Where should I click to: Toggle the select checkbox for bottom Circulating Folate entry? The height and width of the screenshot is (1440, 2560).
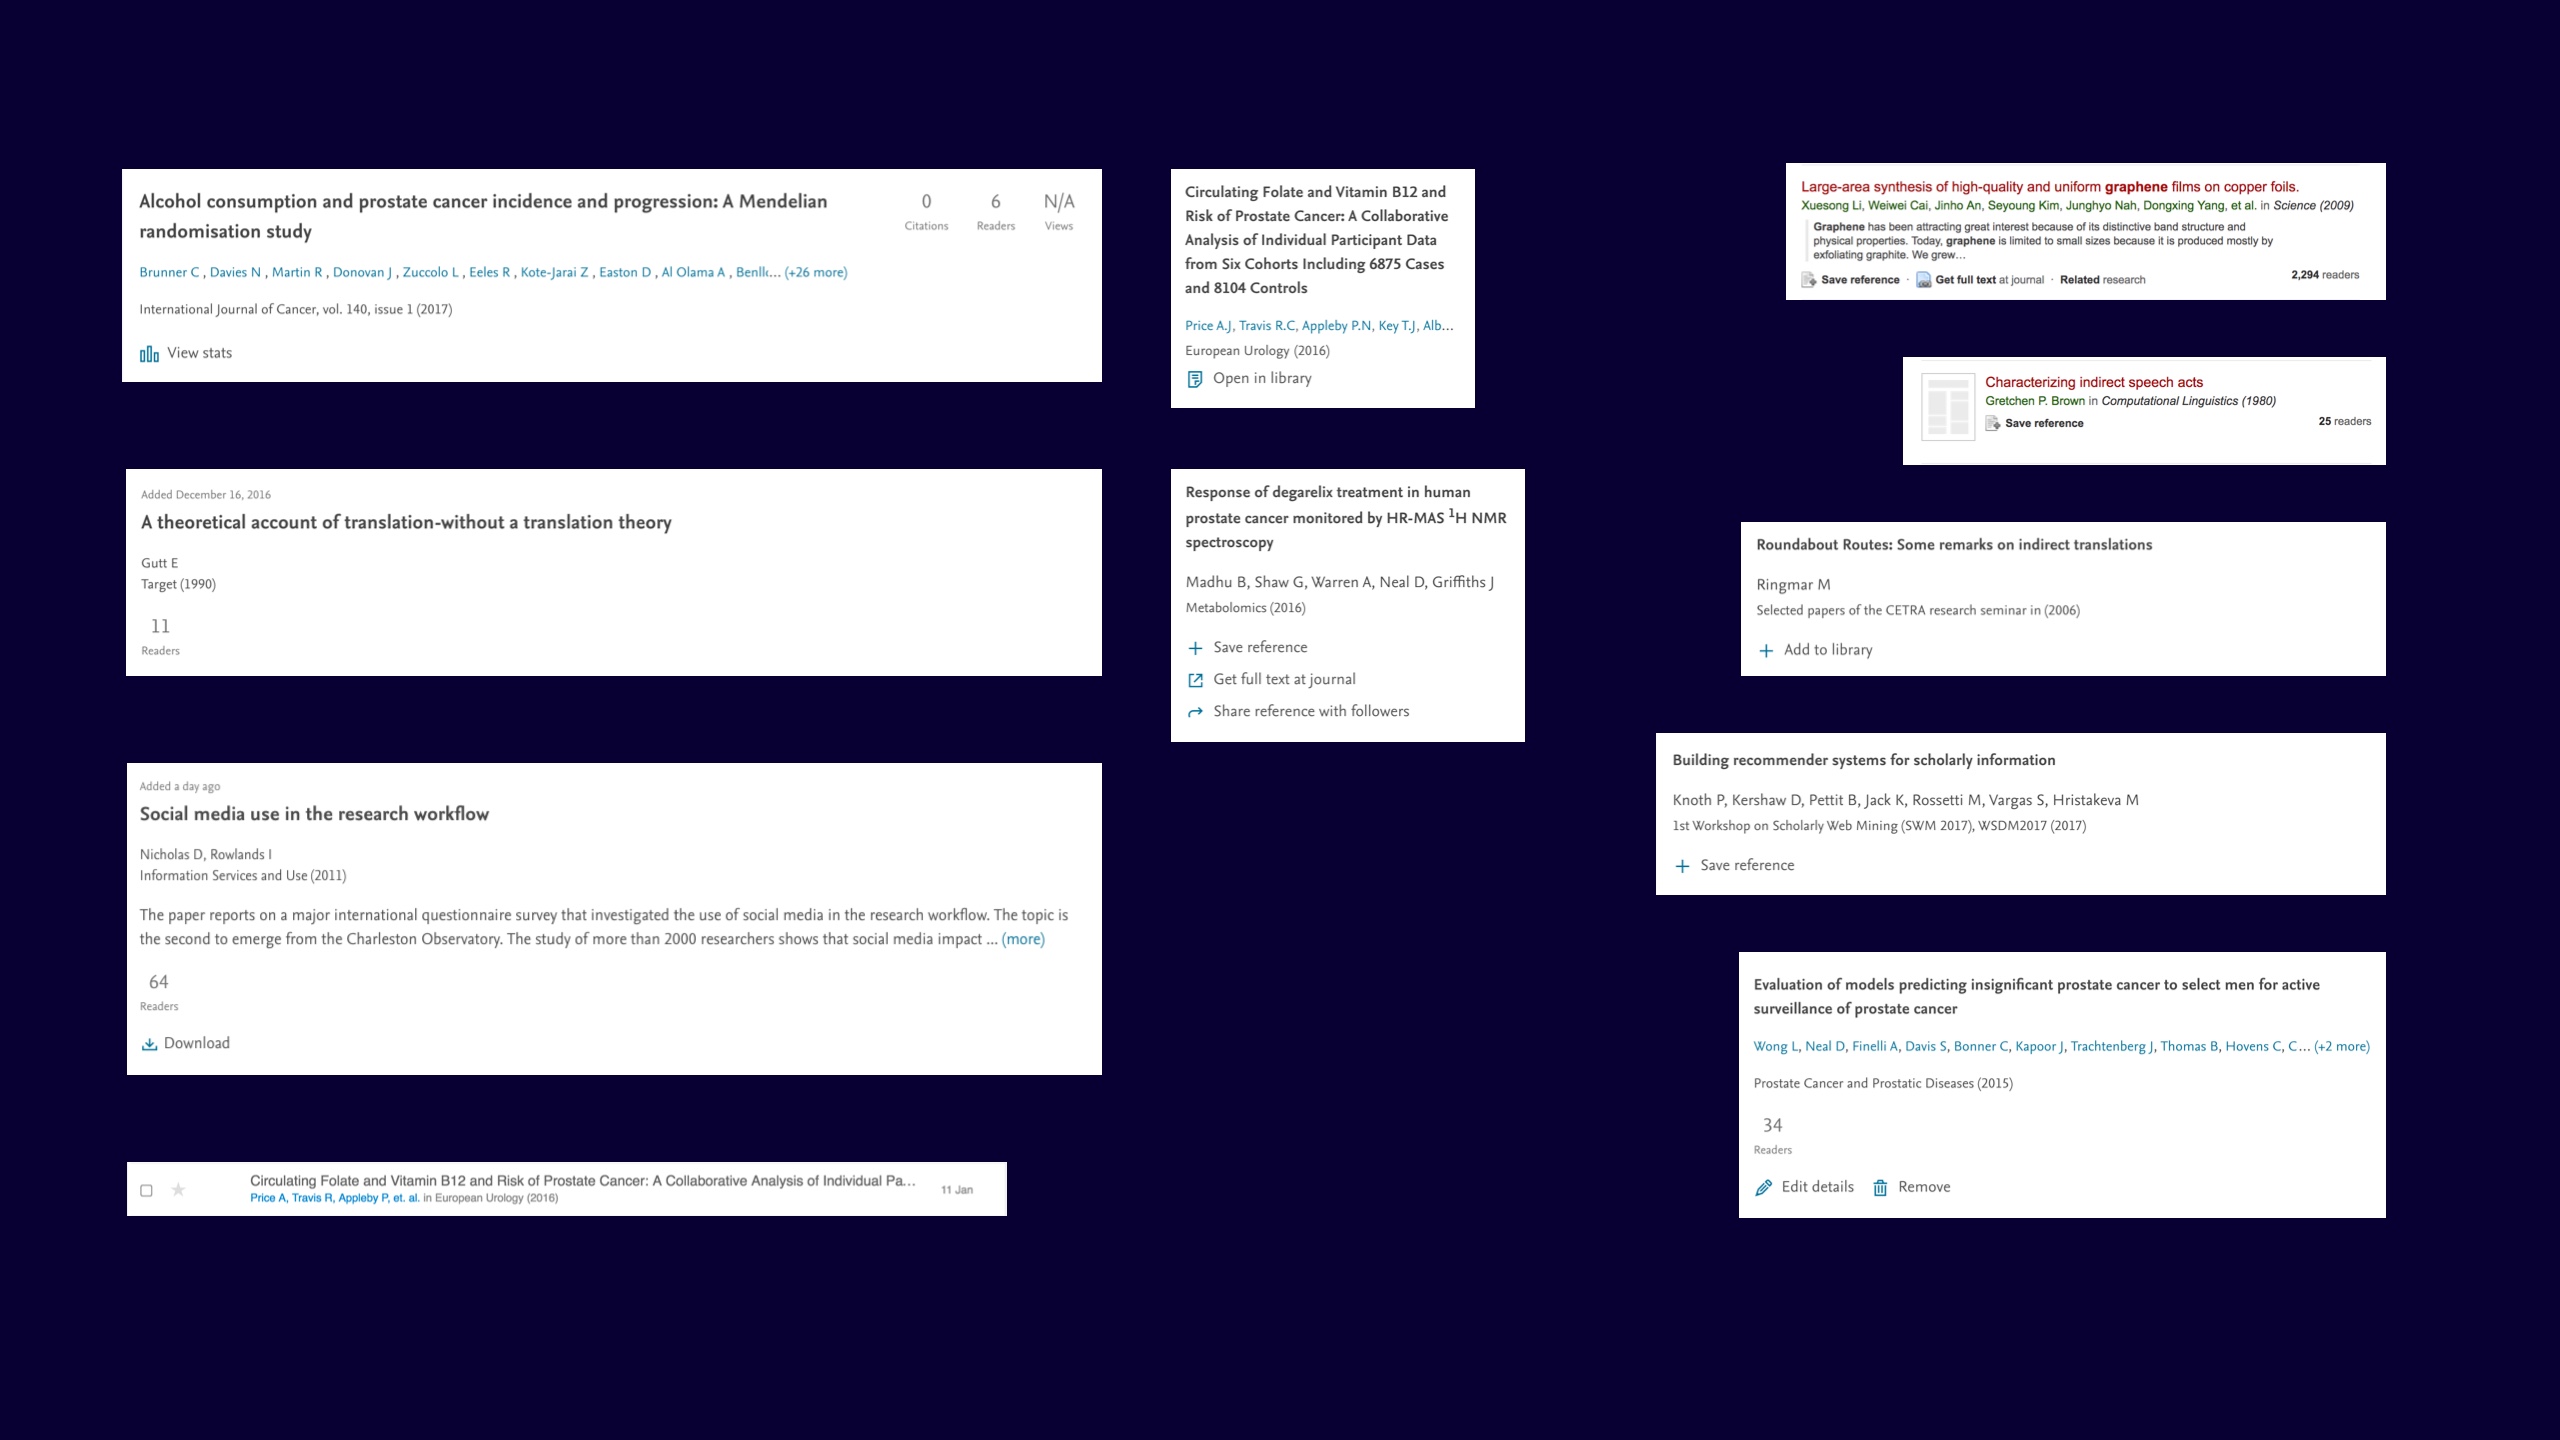pyautogui.click(x=146, y=1189)
